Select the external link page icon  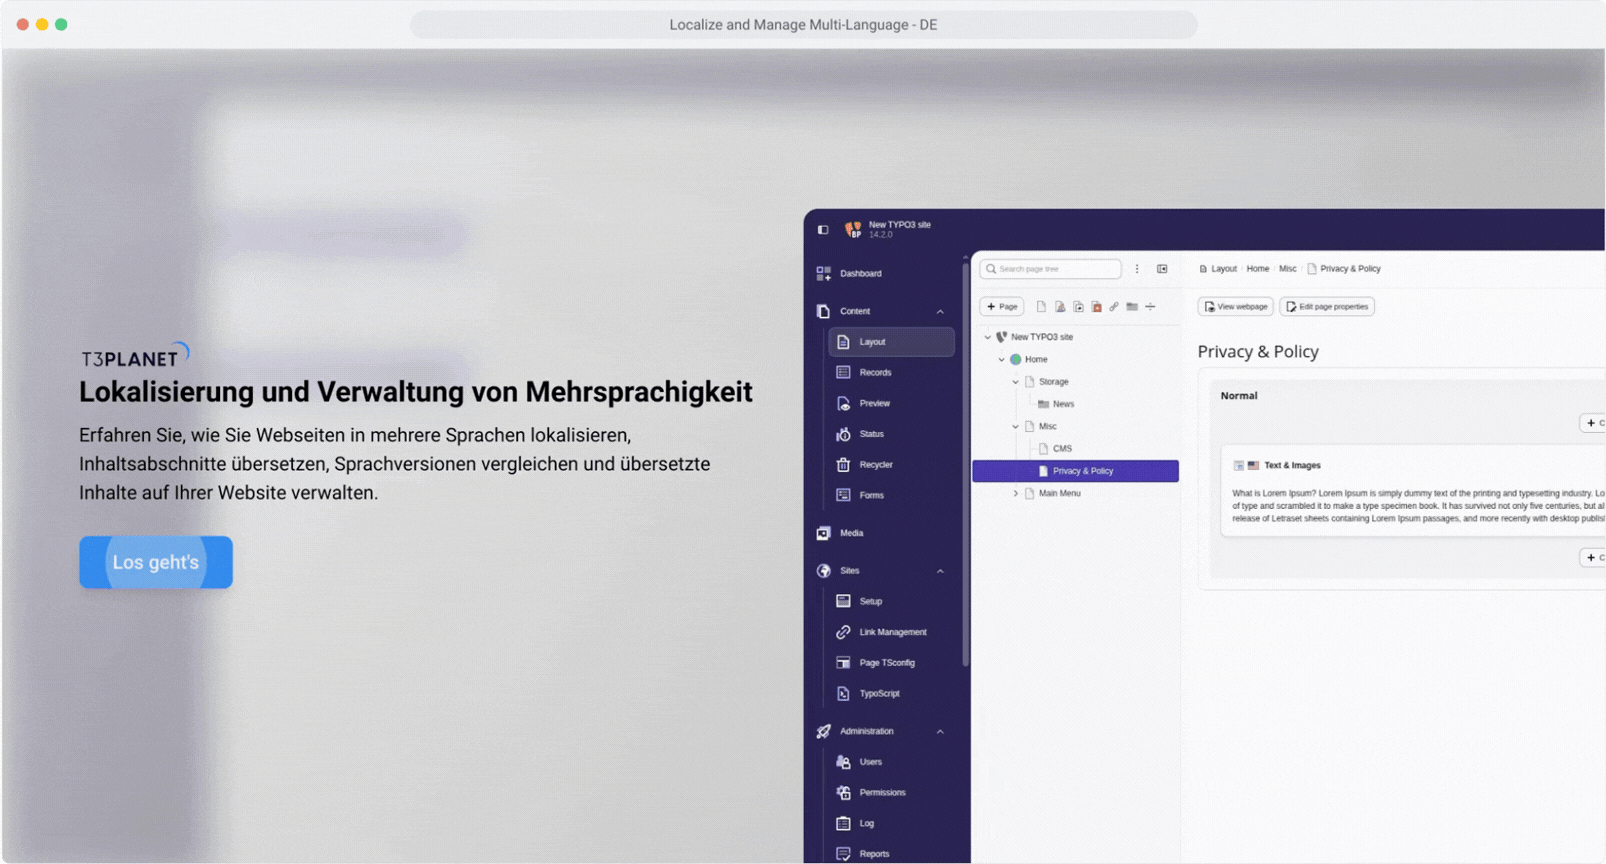pos(1114,307)
